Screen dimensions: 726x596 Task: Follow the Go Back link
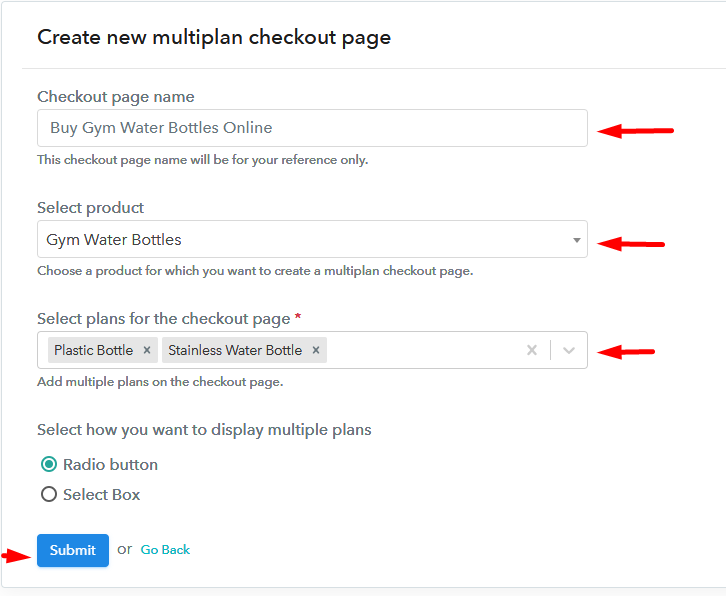coord(165,550)
